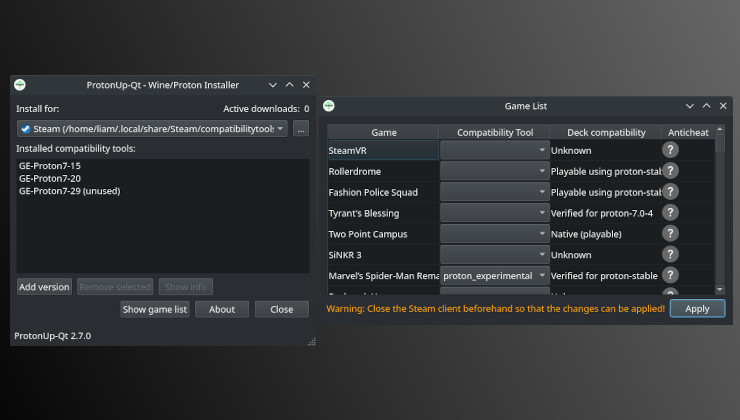Sort by Compatibility Tool column header
This screenshot has height=420, width=740.
click(x=495, y=132)
